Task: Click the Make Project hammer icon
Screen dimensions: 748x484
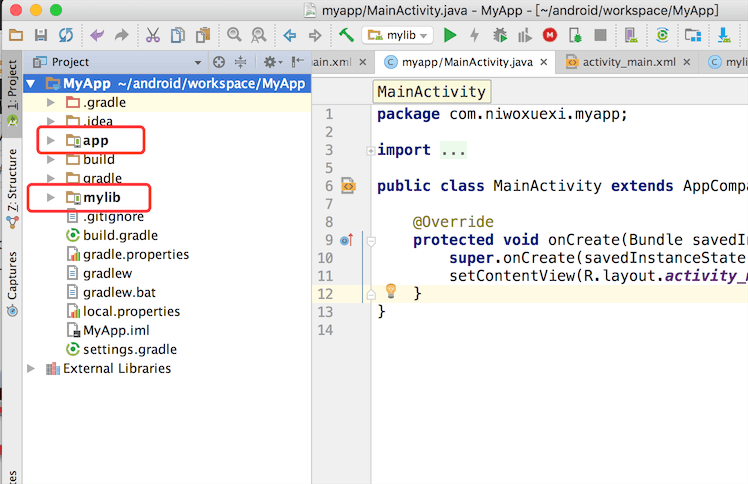Action: click(347, 35)
